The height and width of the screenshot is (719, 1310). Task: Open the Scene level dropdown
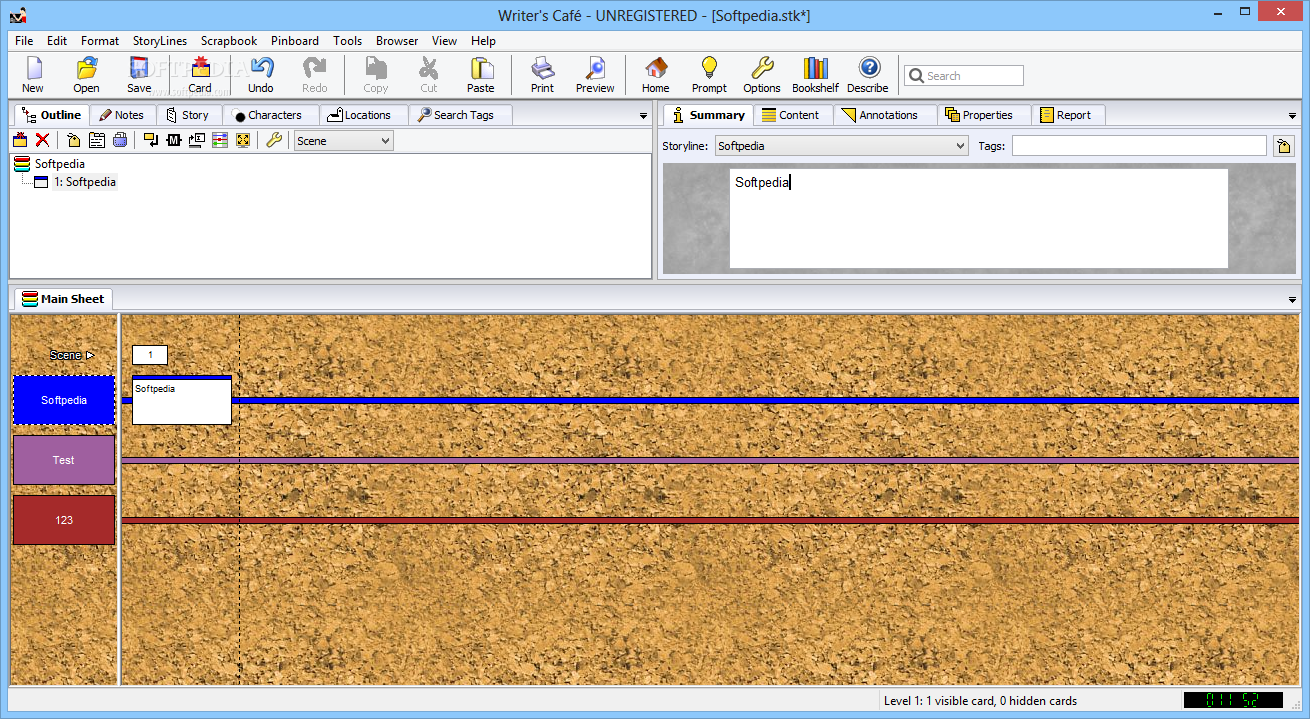click(x=343, y=141)
